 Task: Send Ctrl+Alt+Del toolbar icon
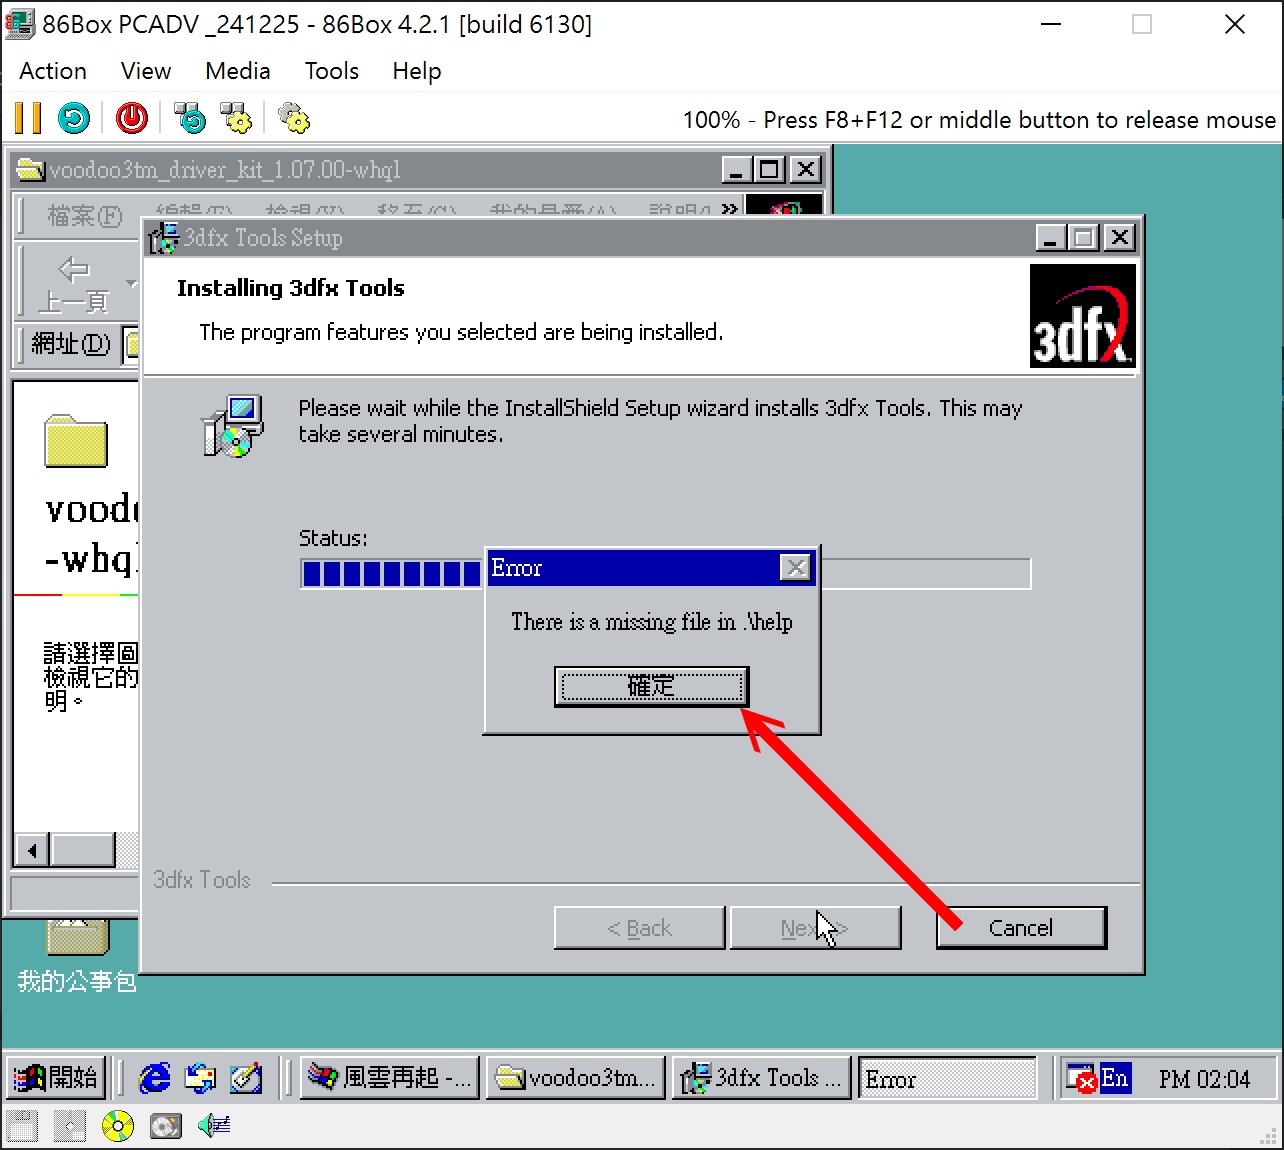(x=190, y=118)
